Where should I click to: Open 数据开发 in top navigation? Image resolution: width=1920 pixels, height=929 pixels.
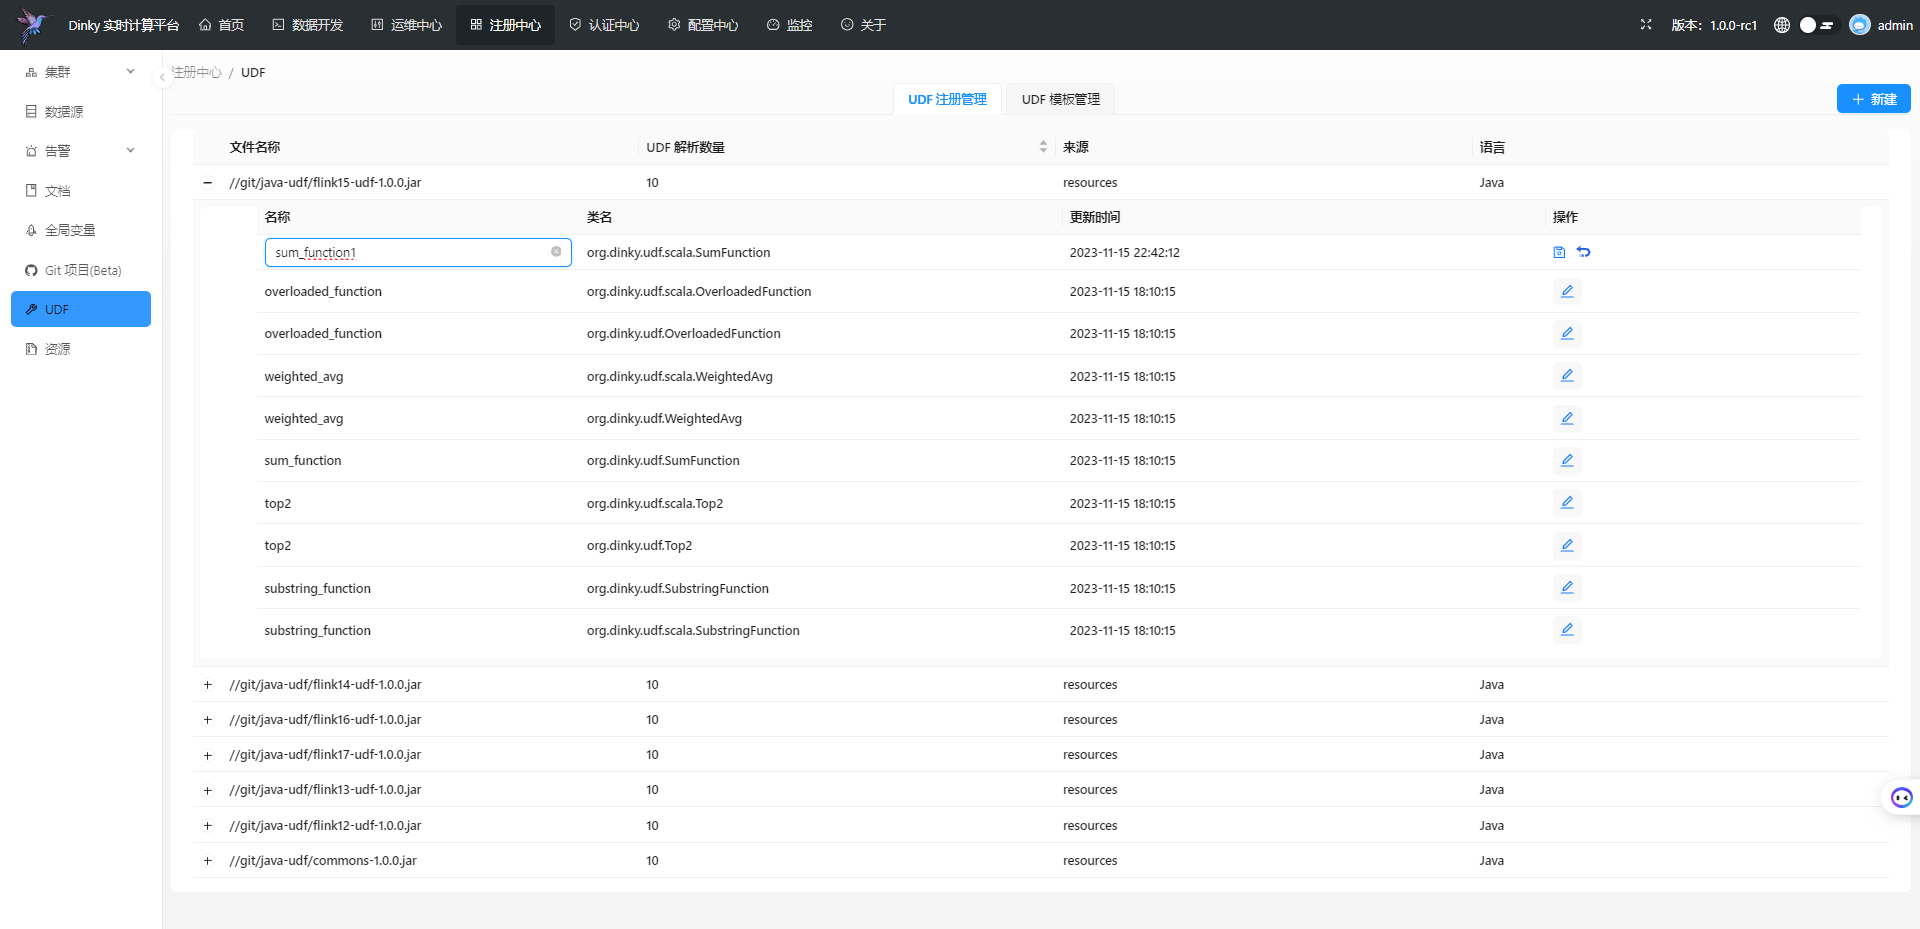(x=308, y=25)
